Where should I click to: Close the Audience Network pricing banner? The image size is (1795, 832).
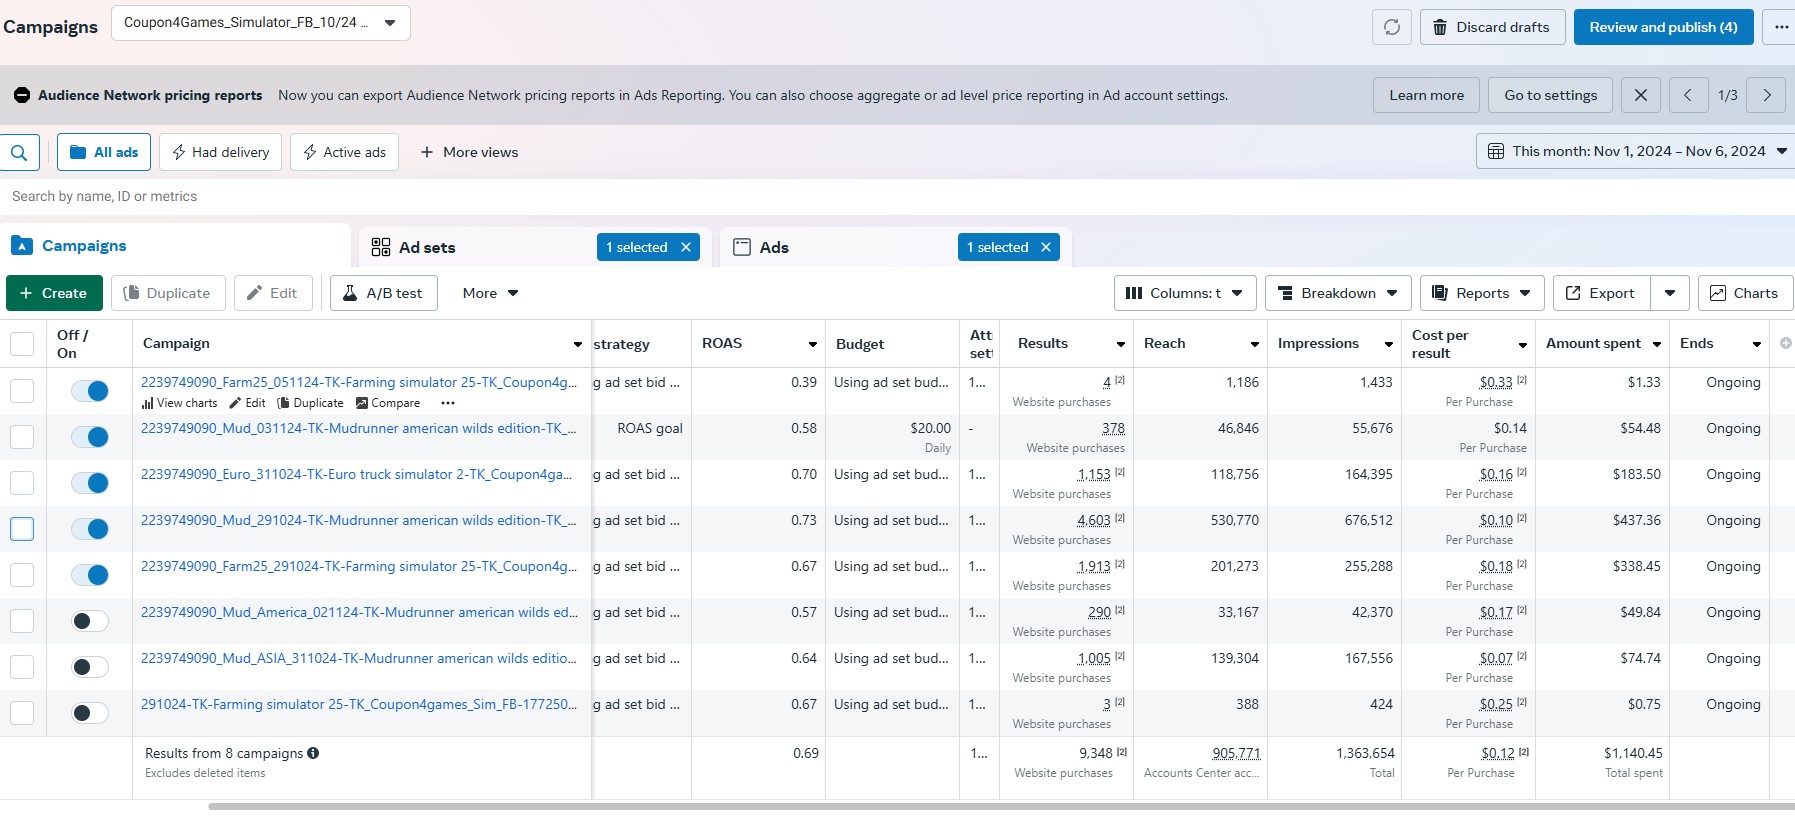1640,95
